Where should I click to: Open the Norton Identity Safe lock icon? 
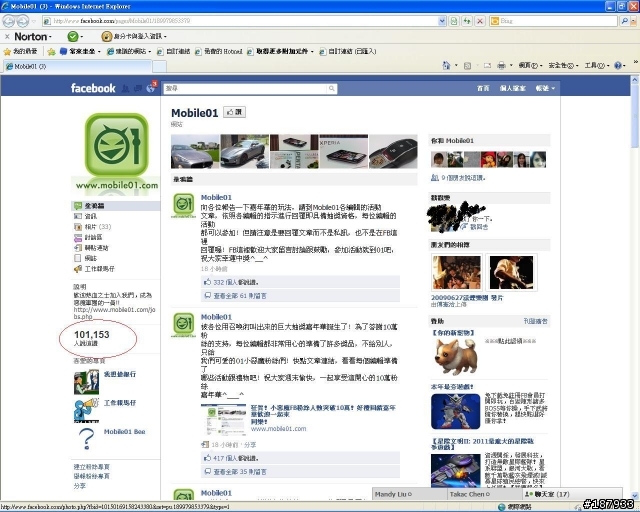tap(107, 36)
